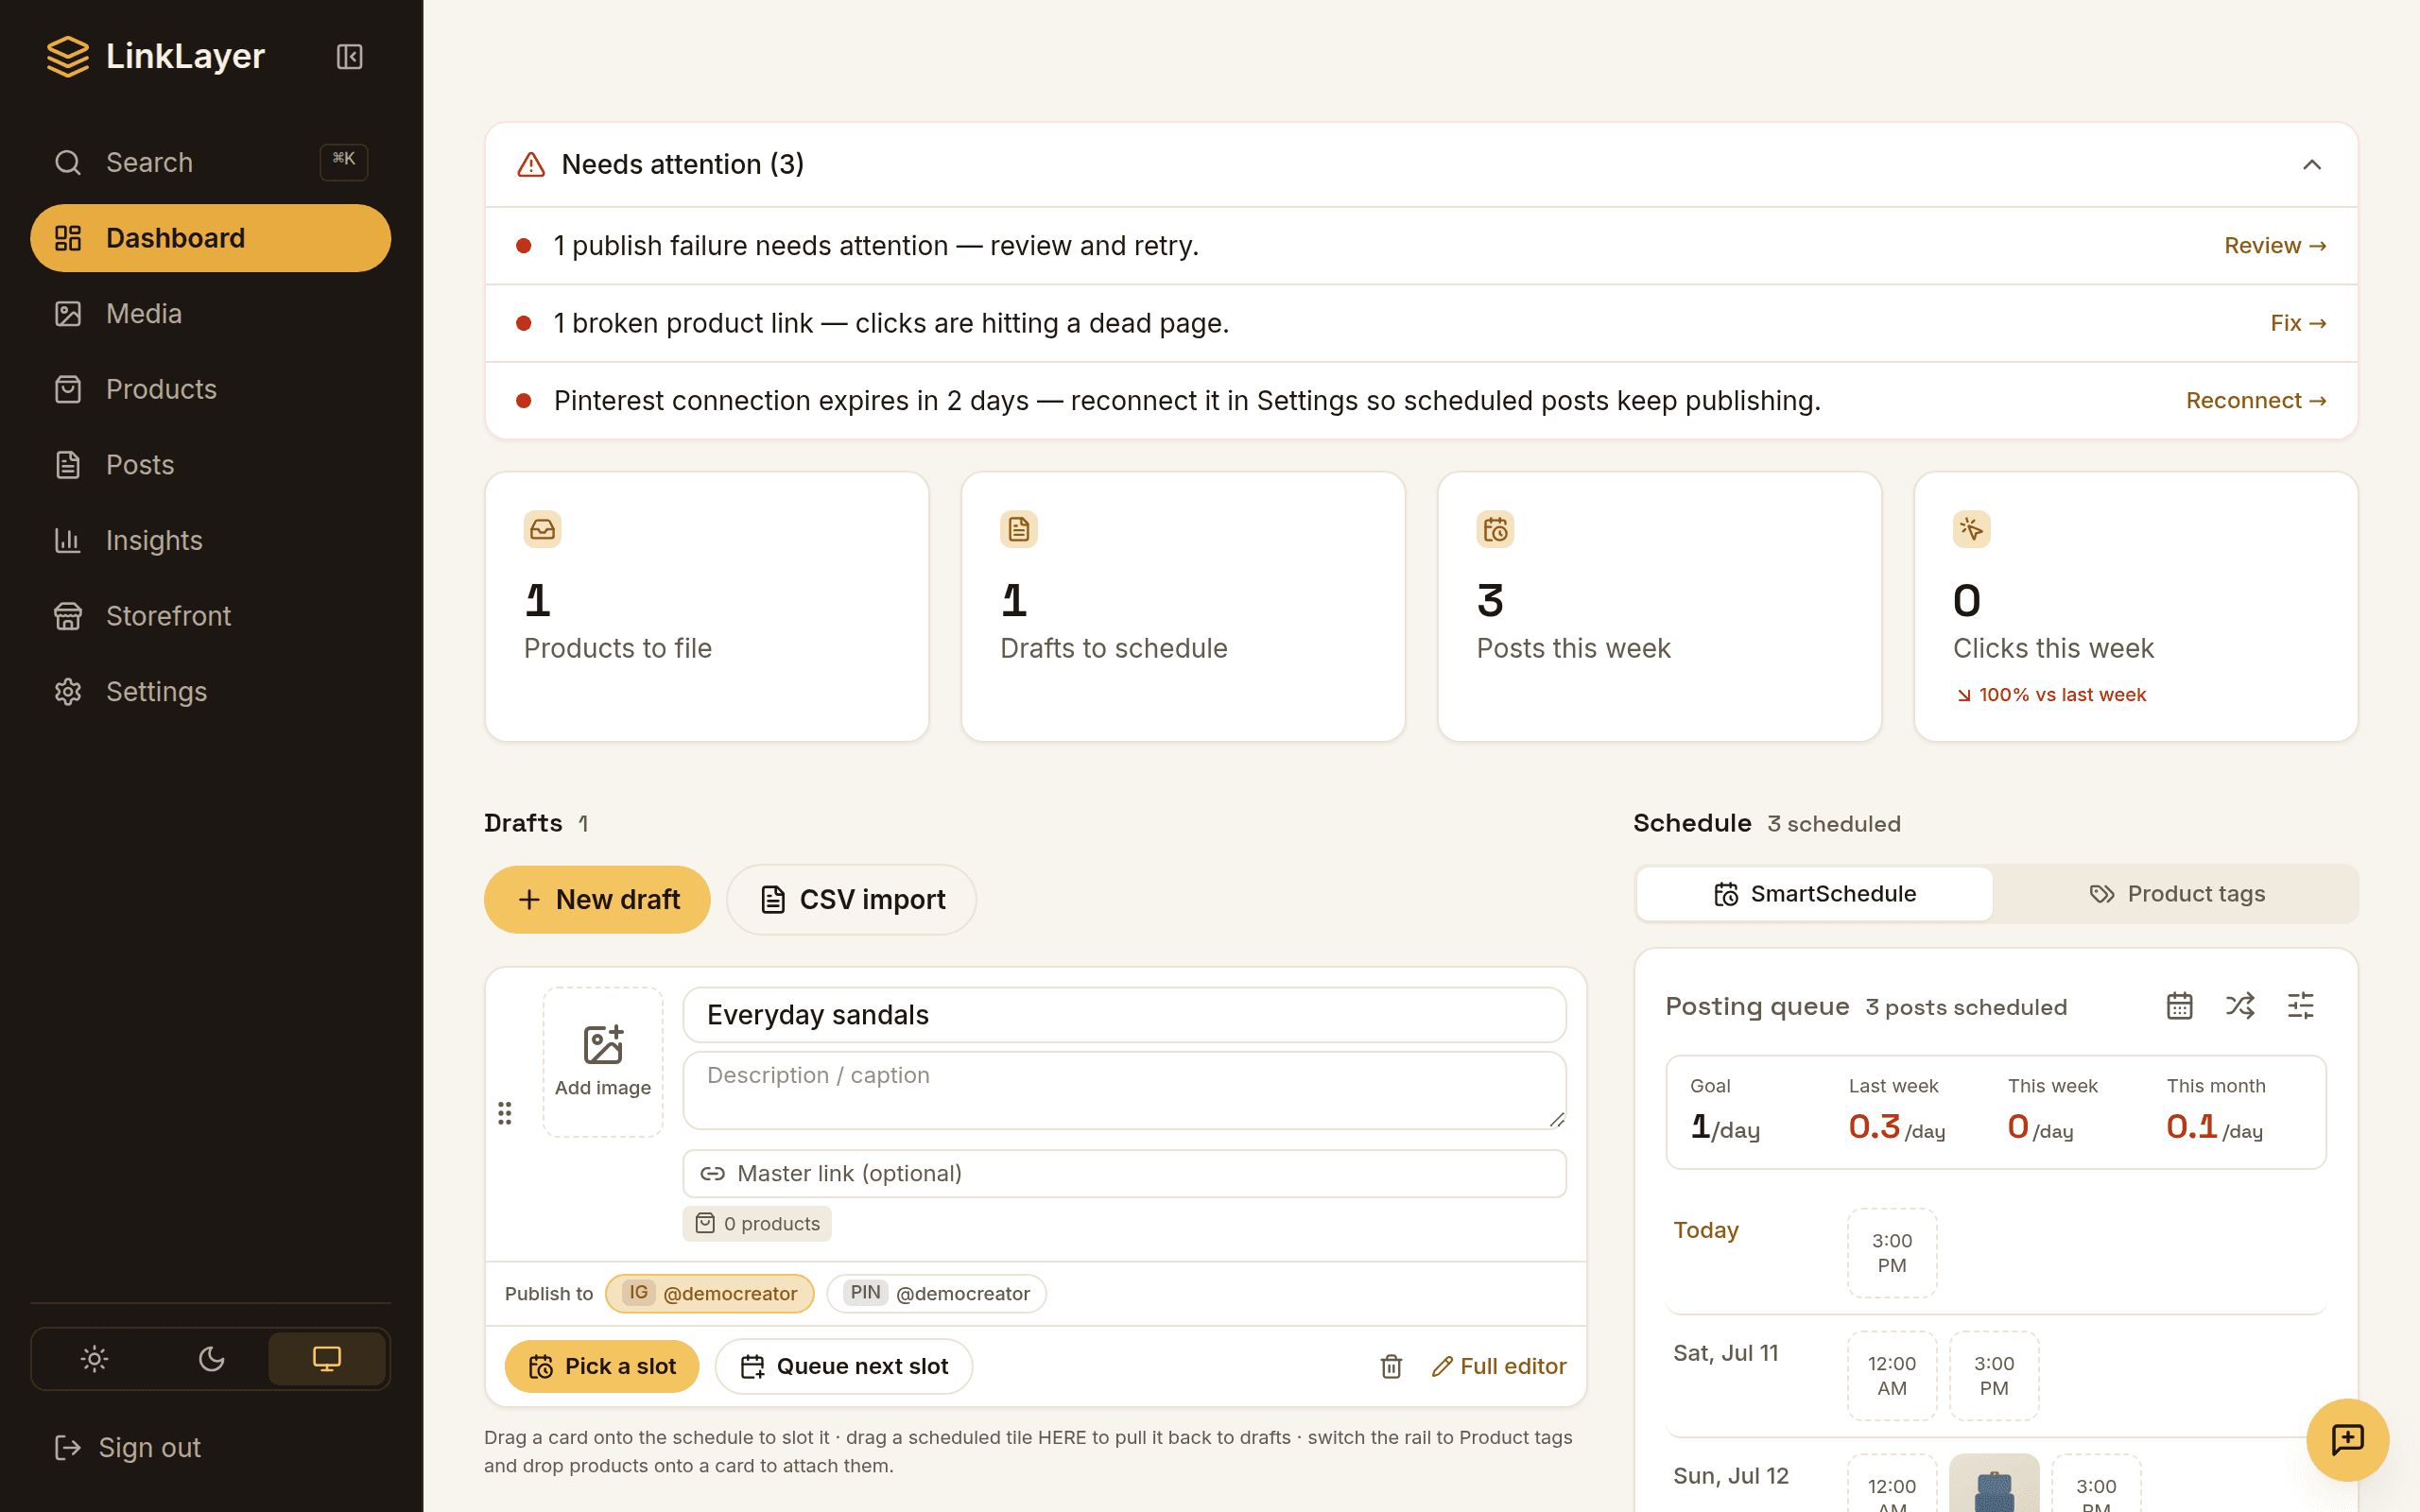
Task: Collapse the Needs attention panel
Action: (x=2311, y=165)
